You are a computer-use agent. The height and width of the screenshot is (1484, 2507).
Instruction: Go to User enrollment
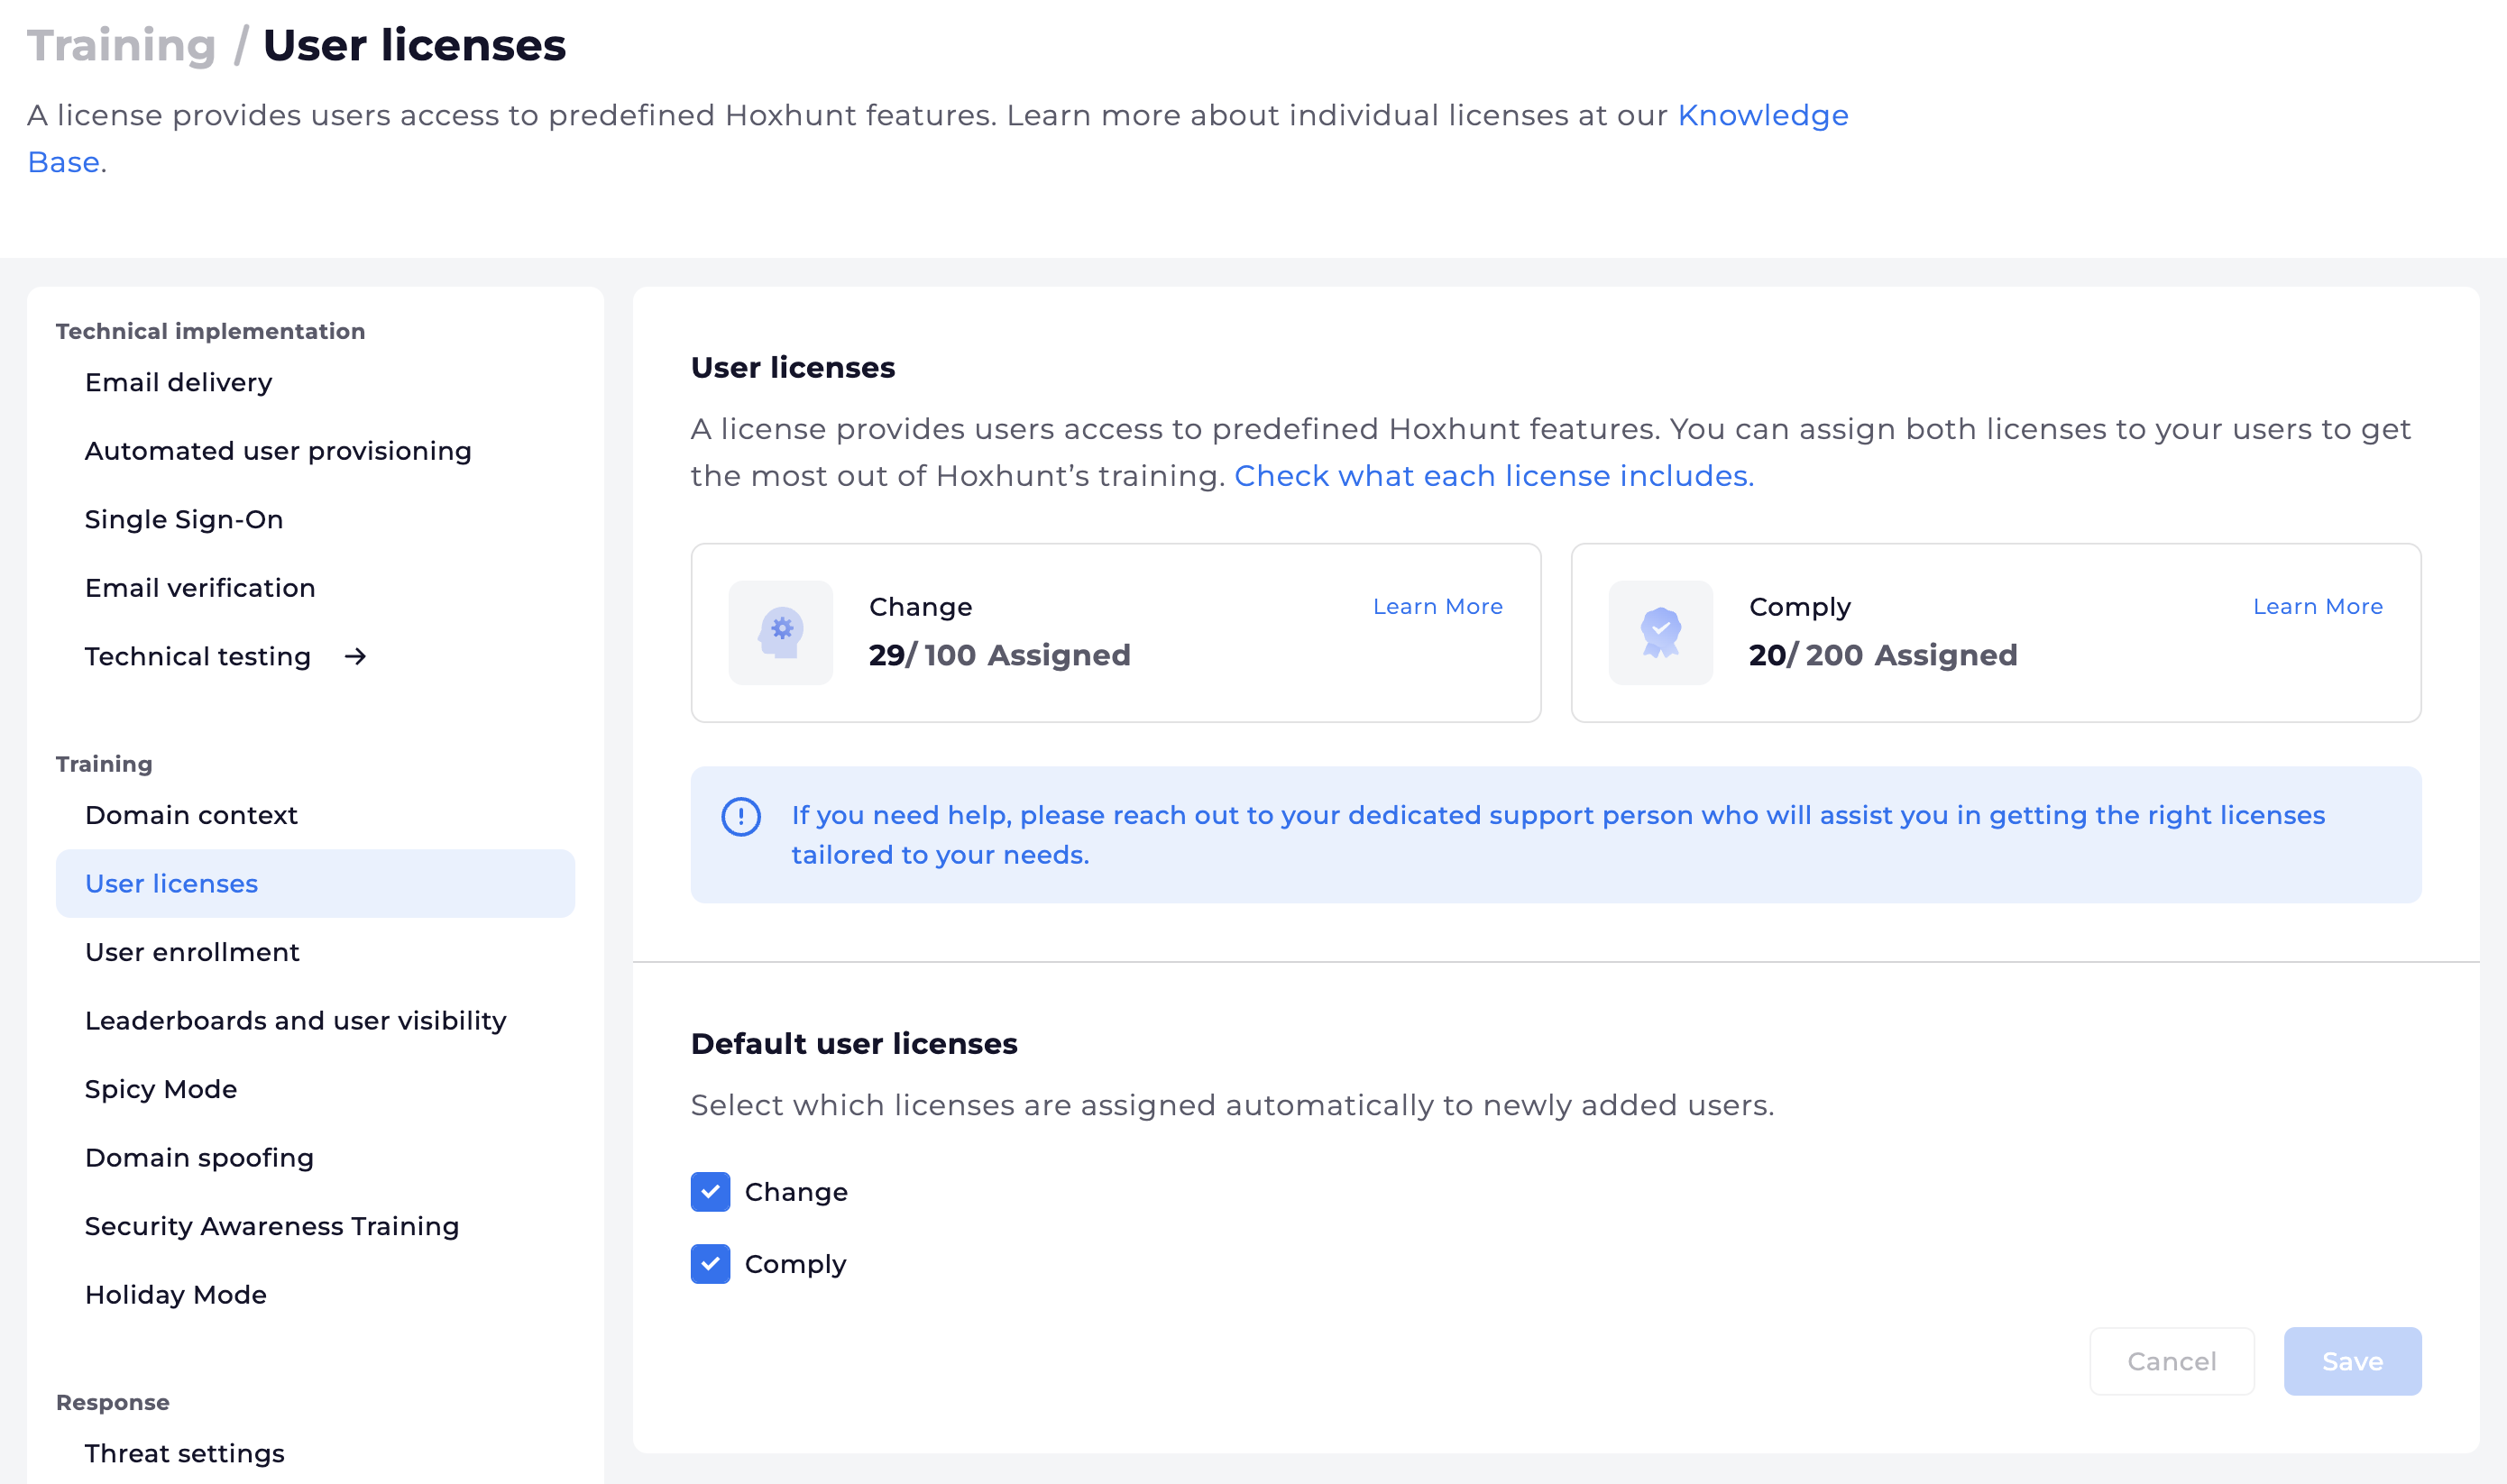315,952
